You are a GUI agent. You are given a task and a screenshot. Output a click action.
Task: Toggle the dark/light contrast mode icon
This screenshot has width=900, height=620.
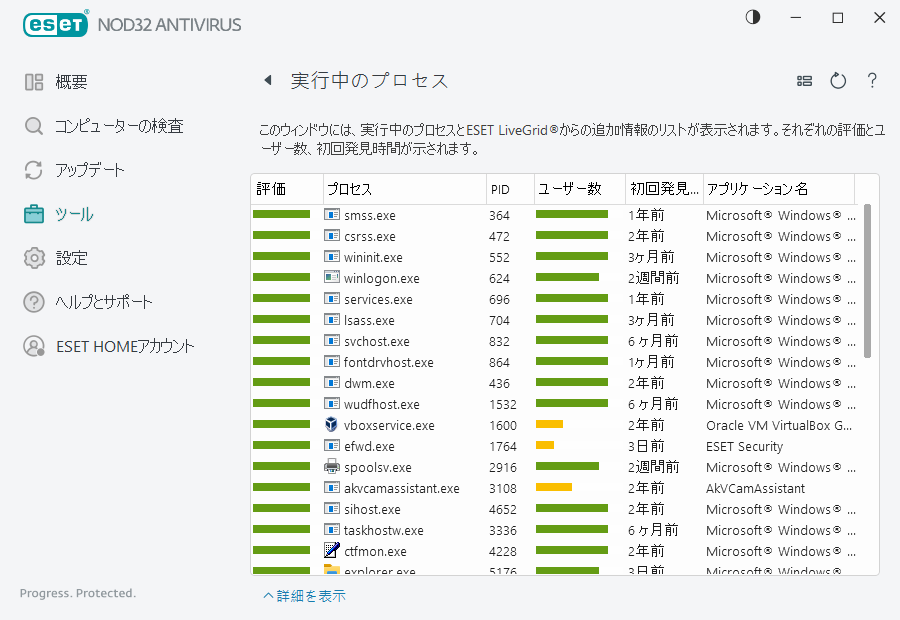click(x=752, y=18)
